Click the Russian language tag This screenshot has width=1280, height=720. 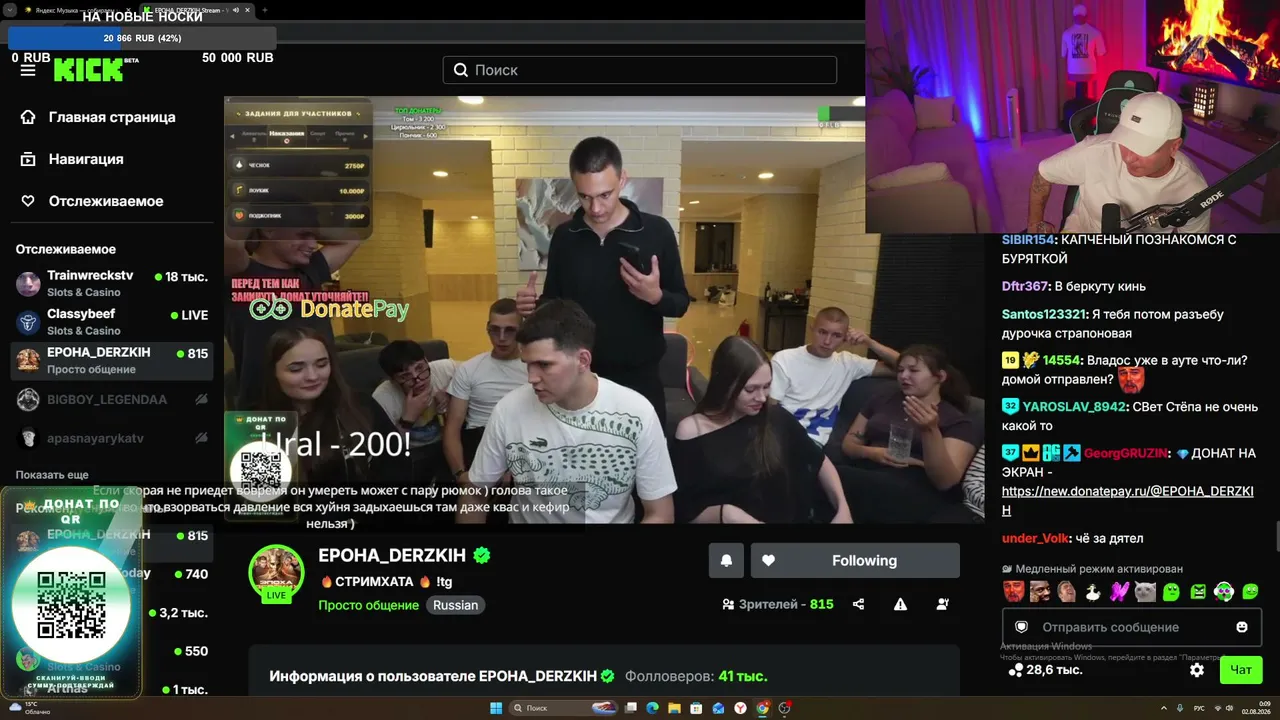[x=455, y=605]
